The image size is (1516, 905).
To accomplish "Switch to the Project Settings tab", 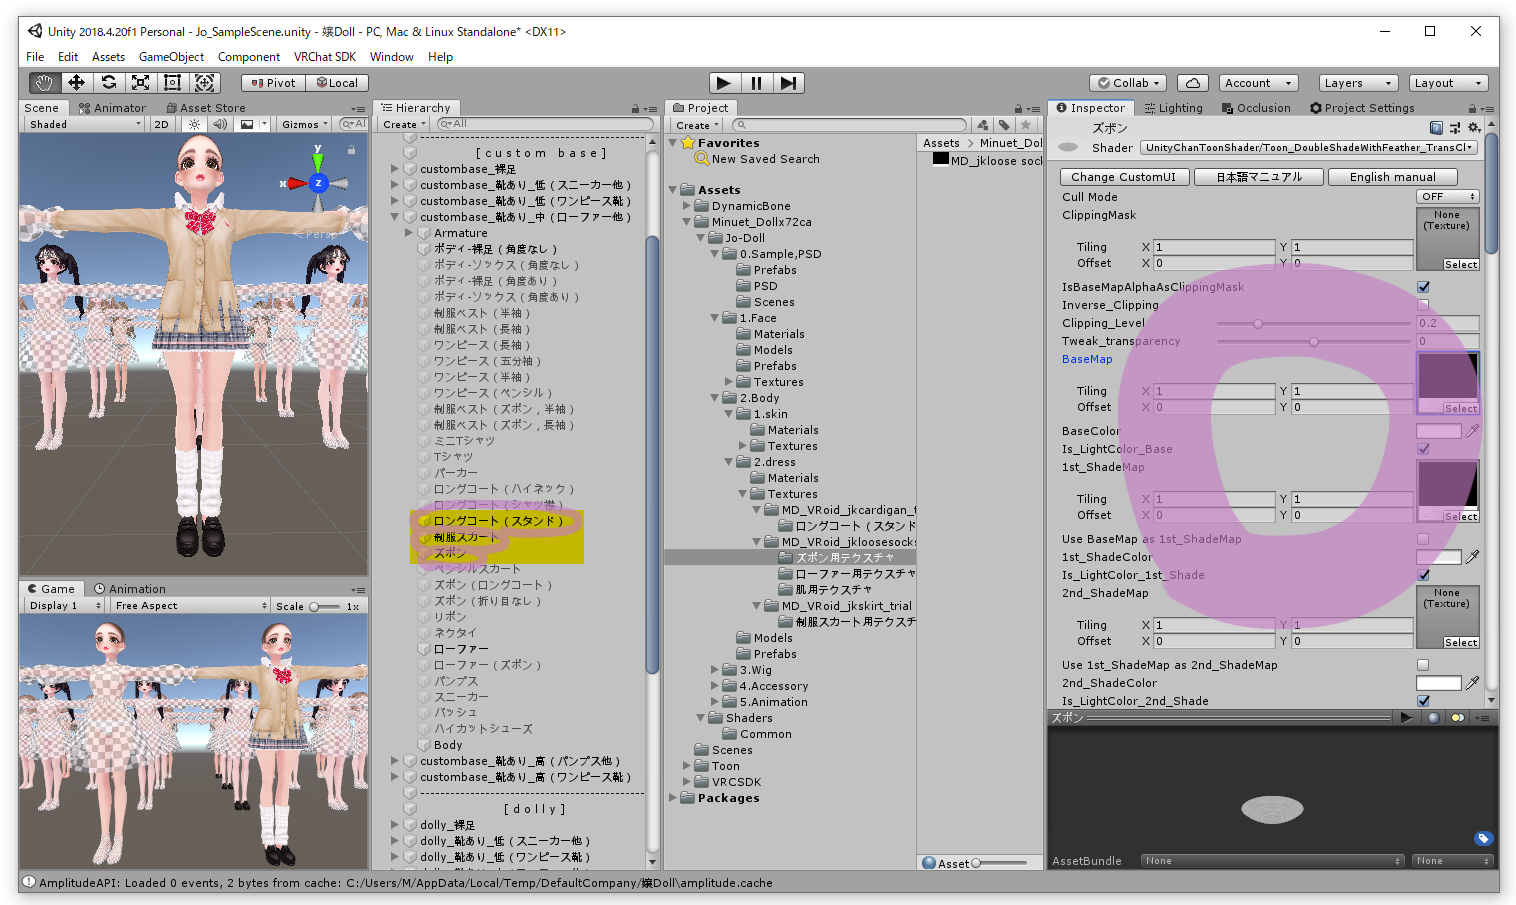I will (x=1362, y=108).
